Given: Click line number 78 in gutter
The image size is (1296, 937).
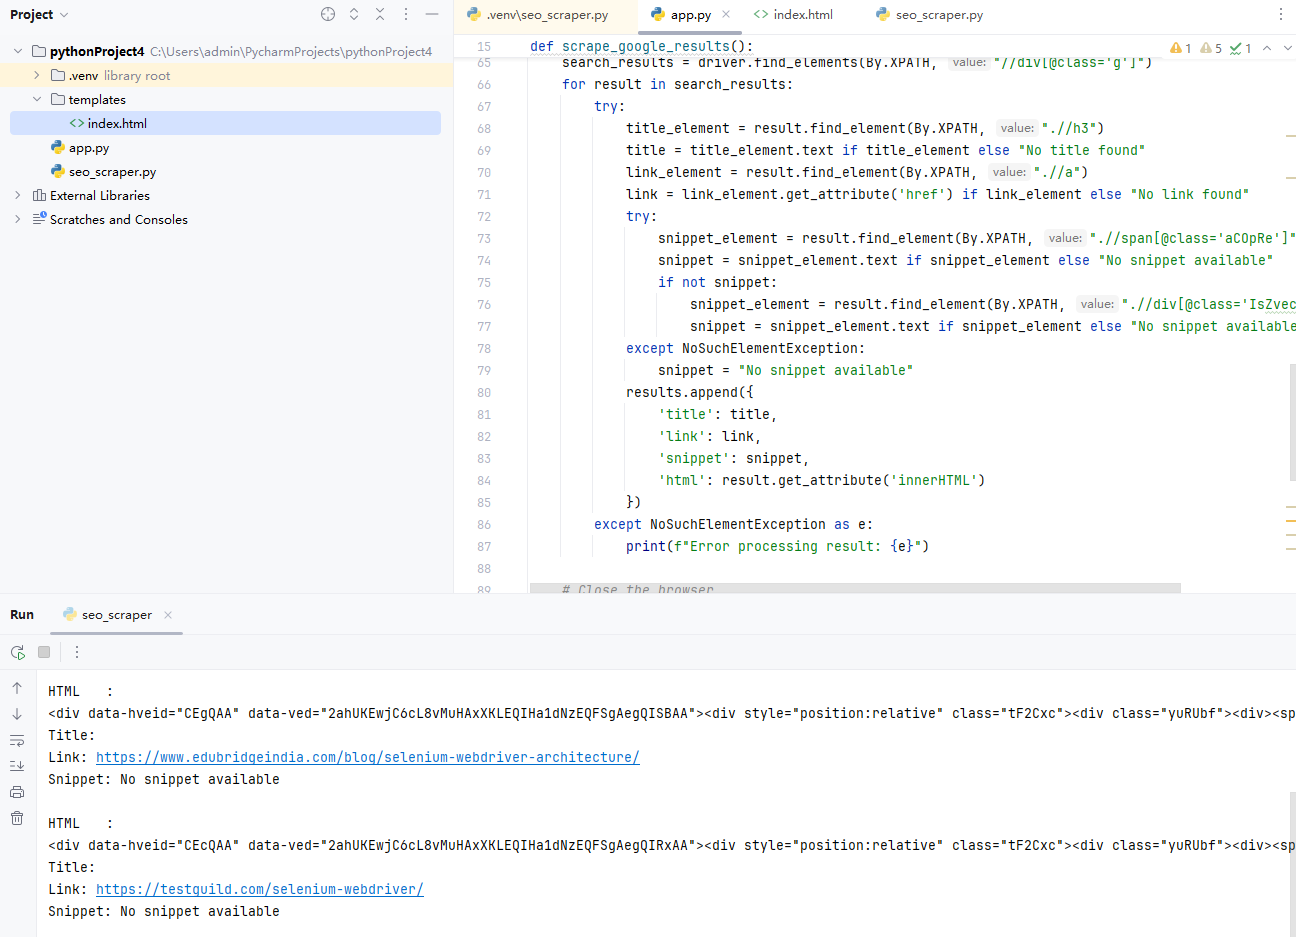Looking at the screenshot, I should pos(484,348).
